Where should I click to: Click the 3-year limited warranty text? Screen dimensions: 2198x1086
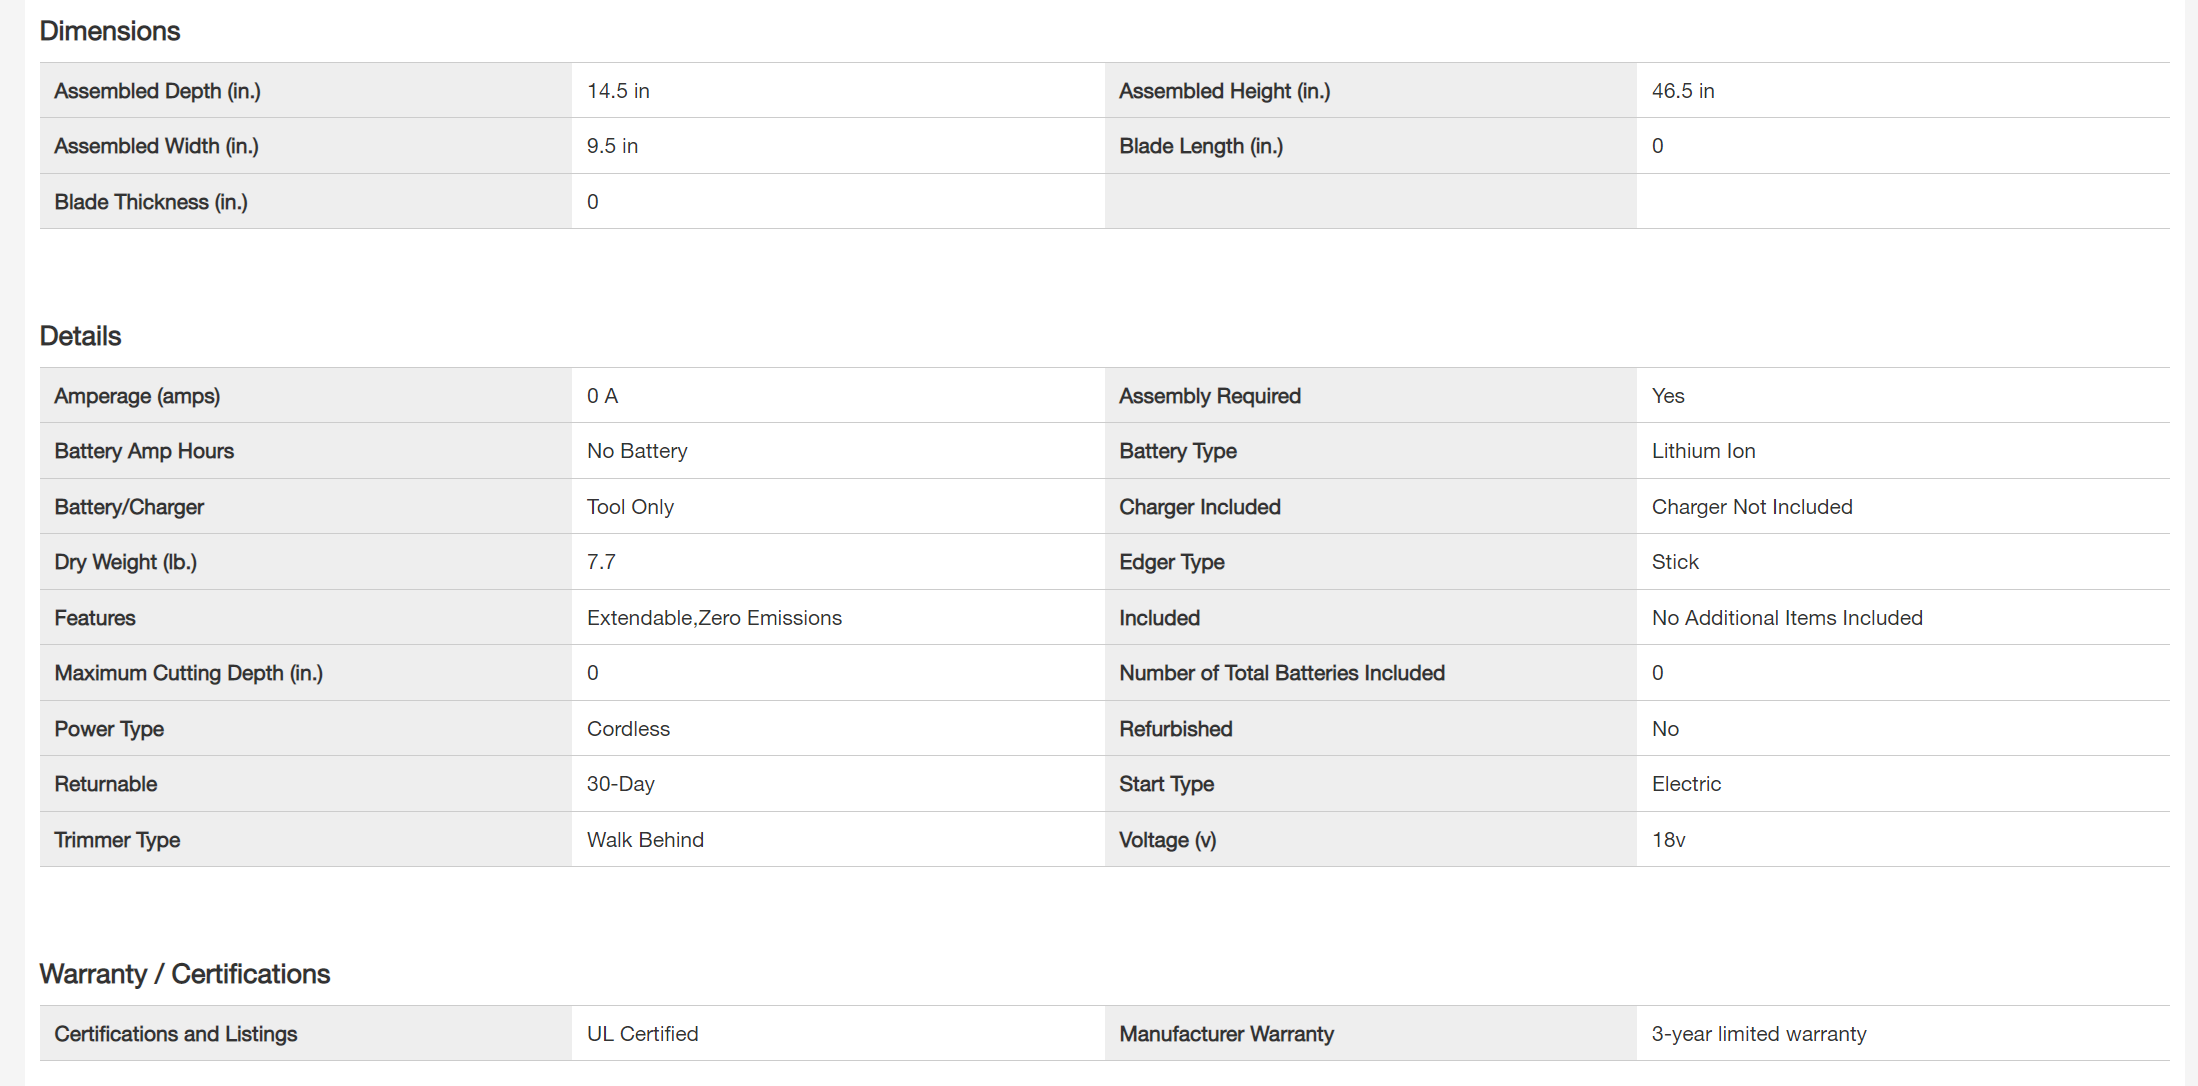pos(1759,1034)
